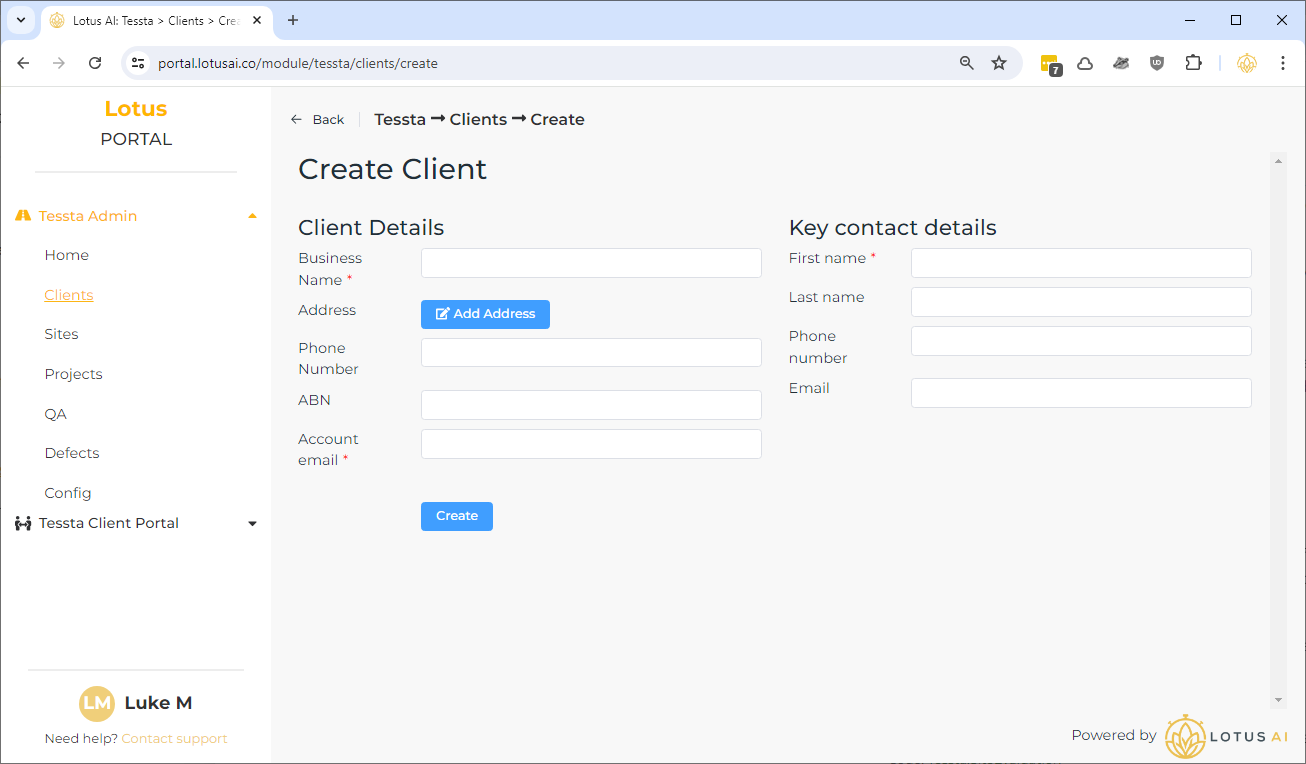Click the Business Name input field
This screenshot has width=1306, height=764.
[x=591, y=263]
